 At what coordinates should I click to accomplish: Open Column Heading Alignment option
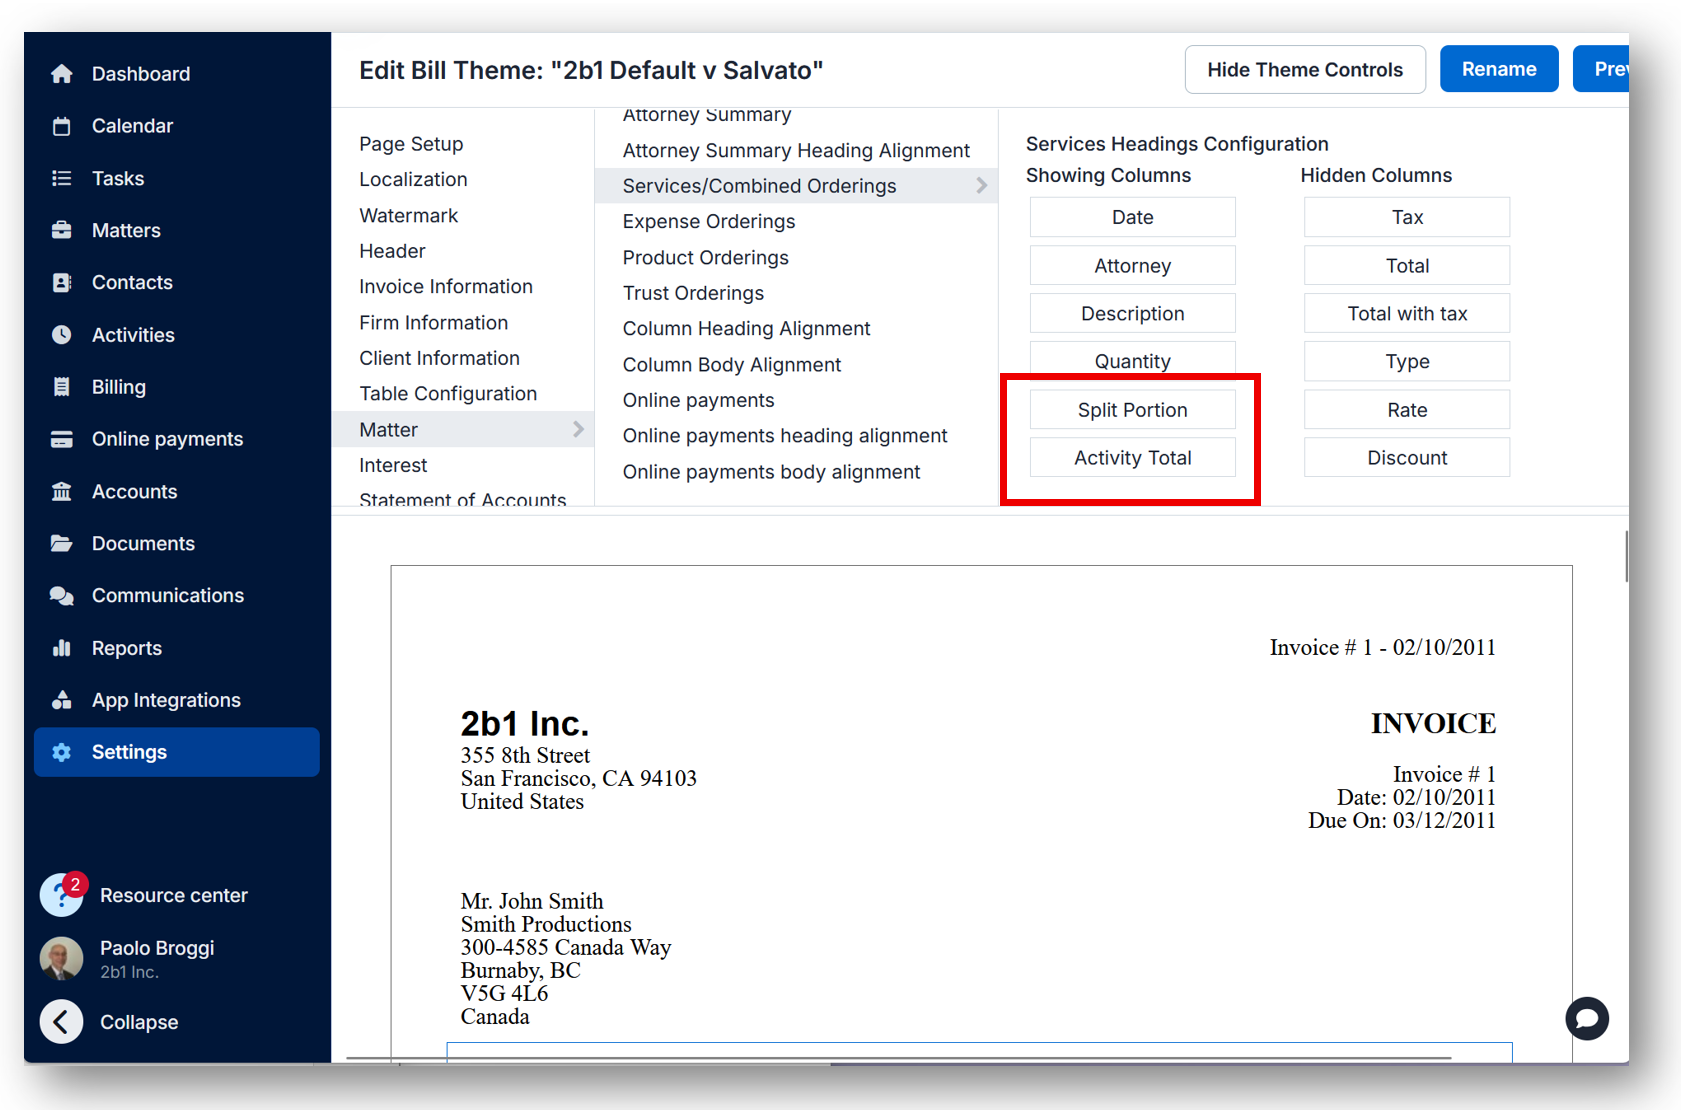(746, 329)
